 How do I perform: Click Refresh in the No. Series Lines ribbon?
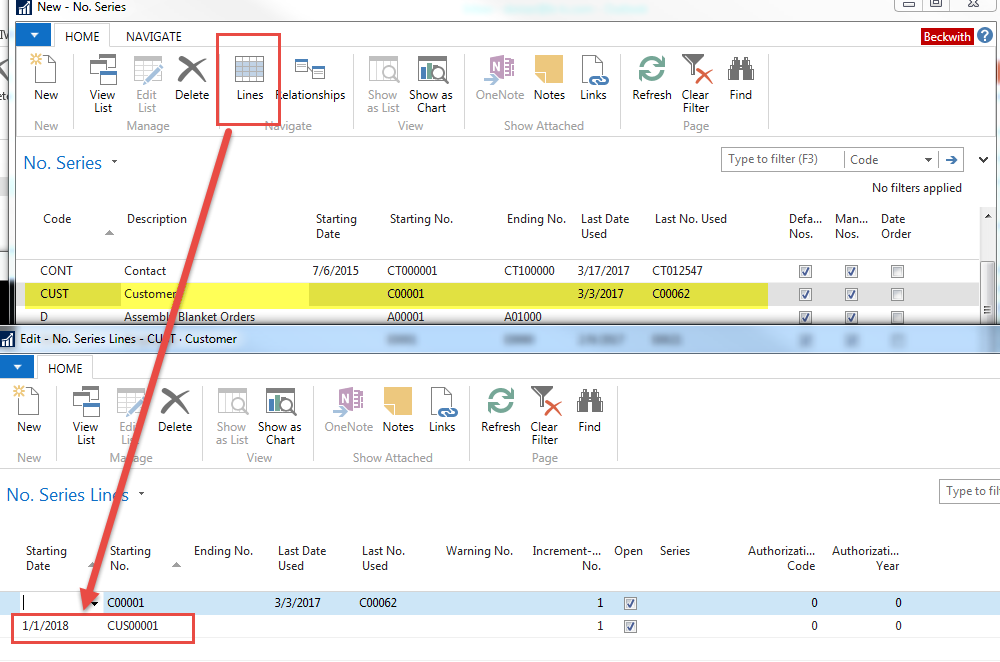click(500, 410)
